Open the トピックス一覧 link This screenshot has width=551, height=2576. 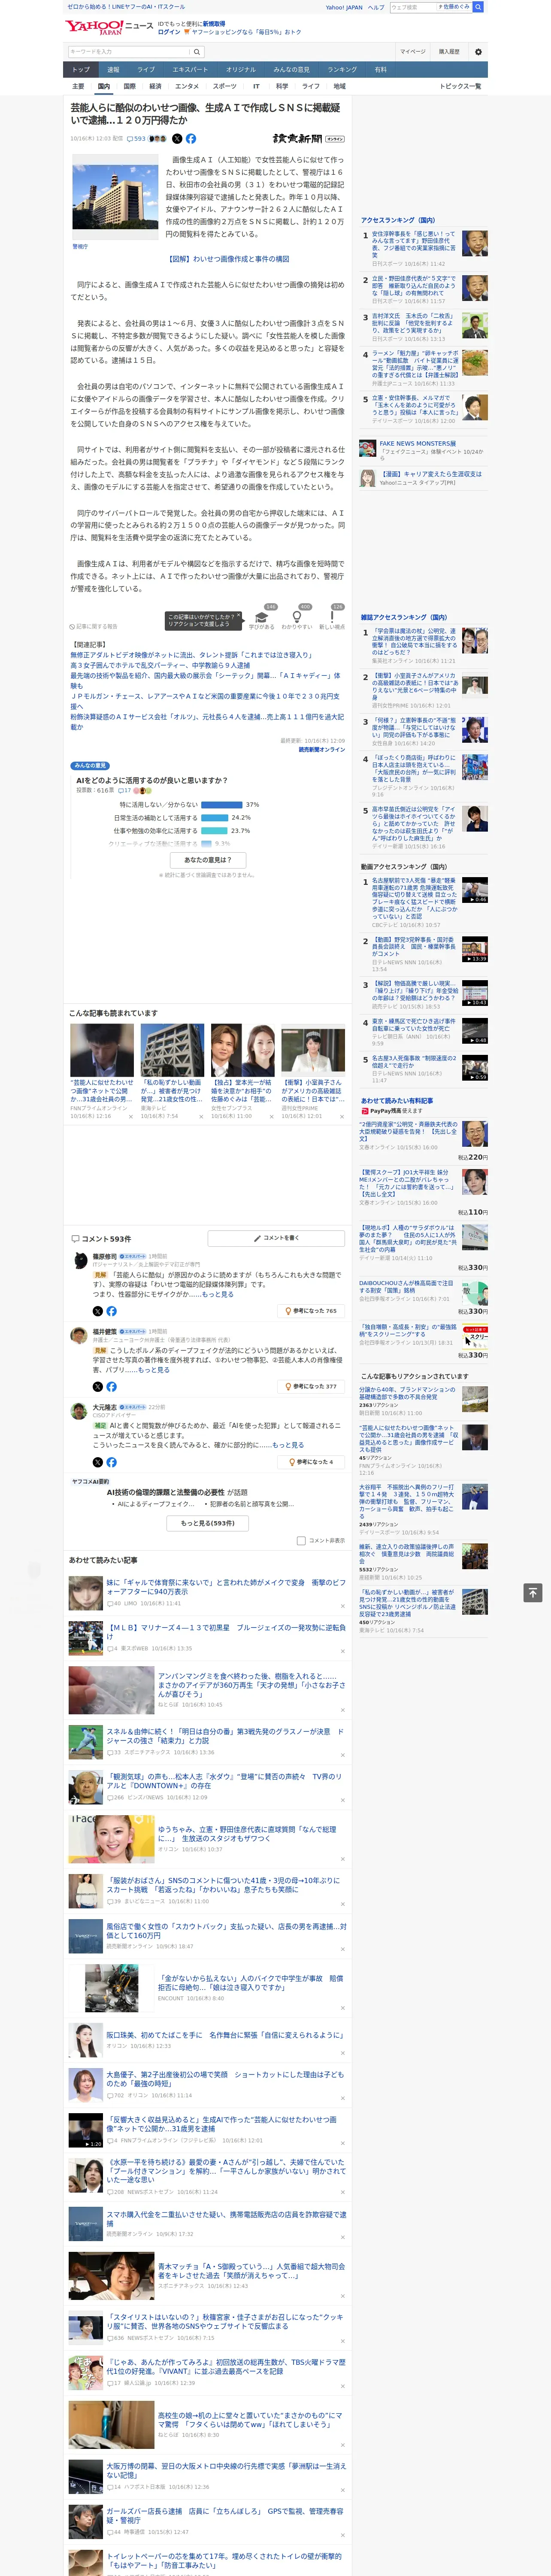point(460,86)
